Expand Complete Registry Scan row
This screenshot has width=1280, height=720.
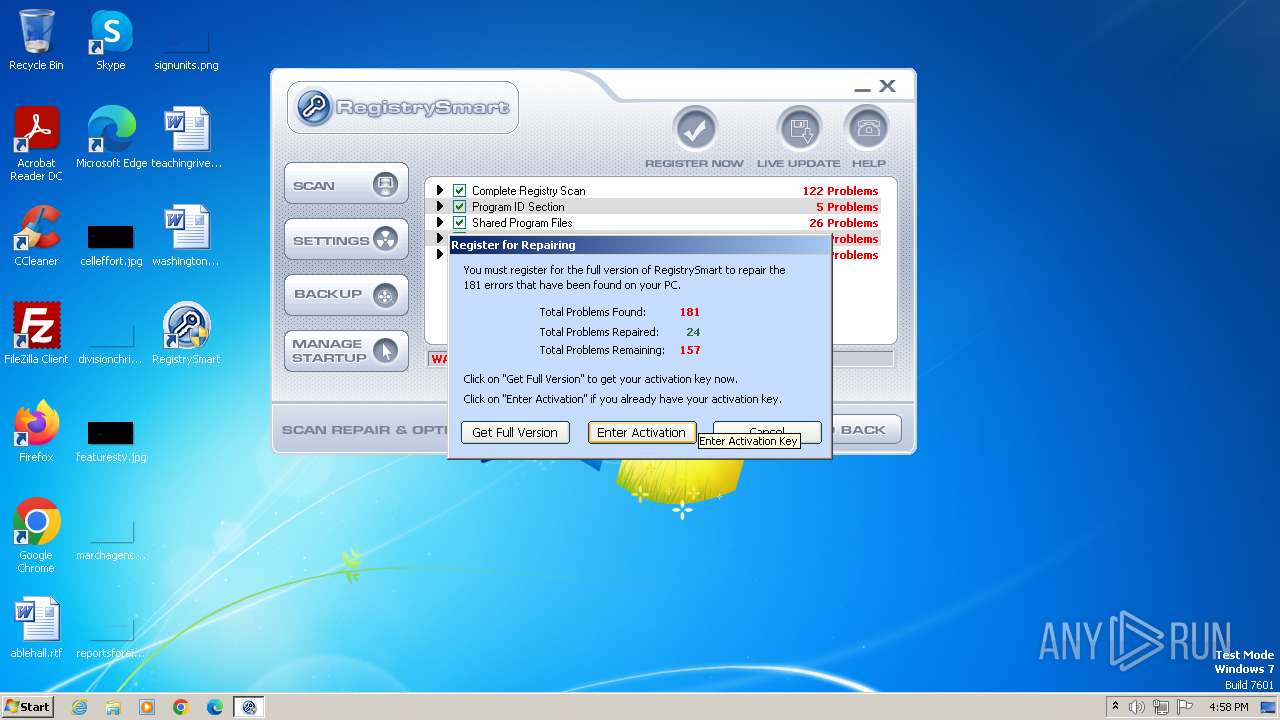click(439, 190)
